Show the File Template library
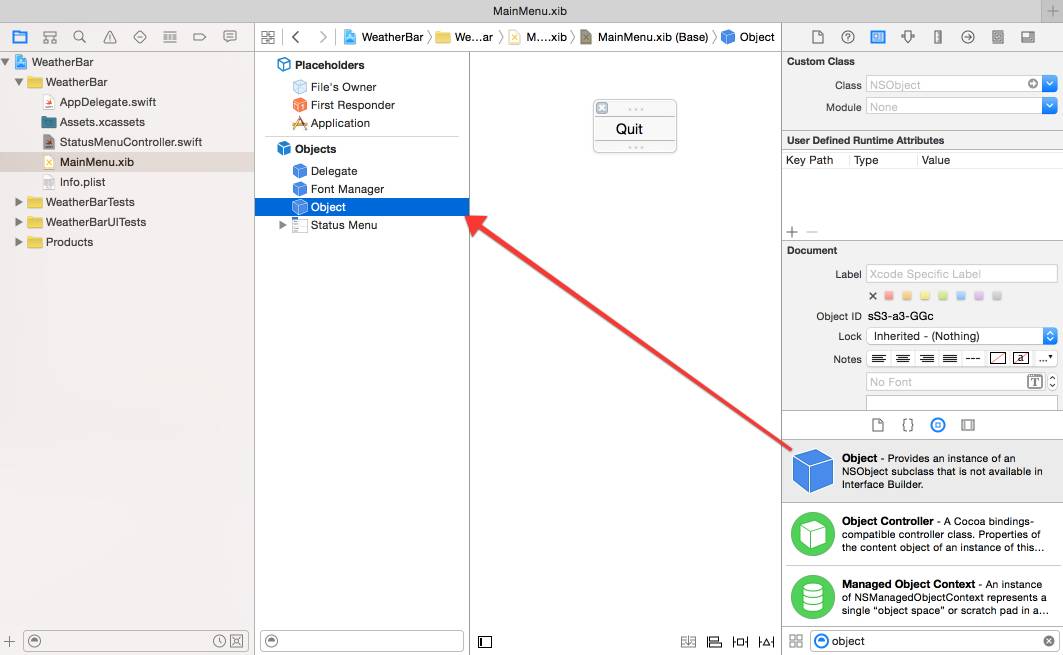The height and width of the screenshot is (655, 1063). [878, 425]
